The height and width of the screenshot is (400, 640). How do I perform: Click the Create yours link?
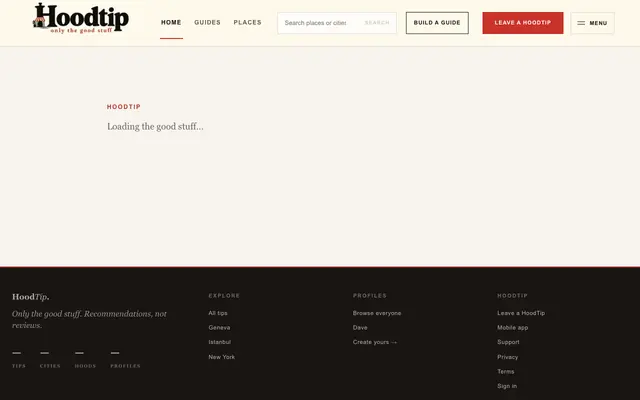(x=375, y=342)
